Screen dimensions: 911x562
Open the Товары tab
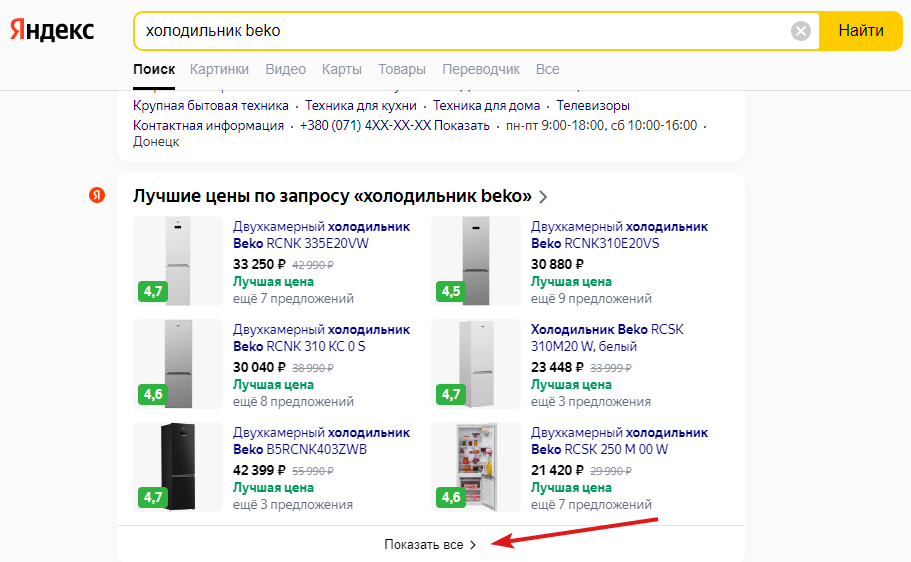click(x=401, y=69)
